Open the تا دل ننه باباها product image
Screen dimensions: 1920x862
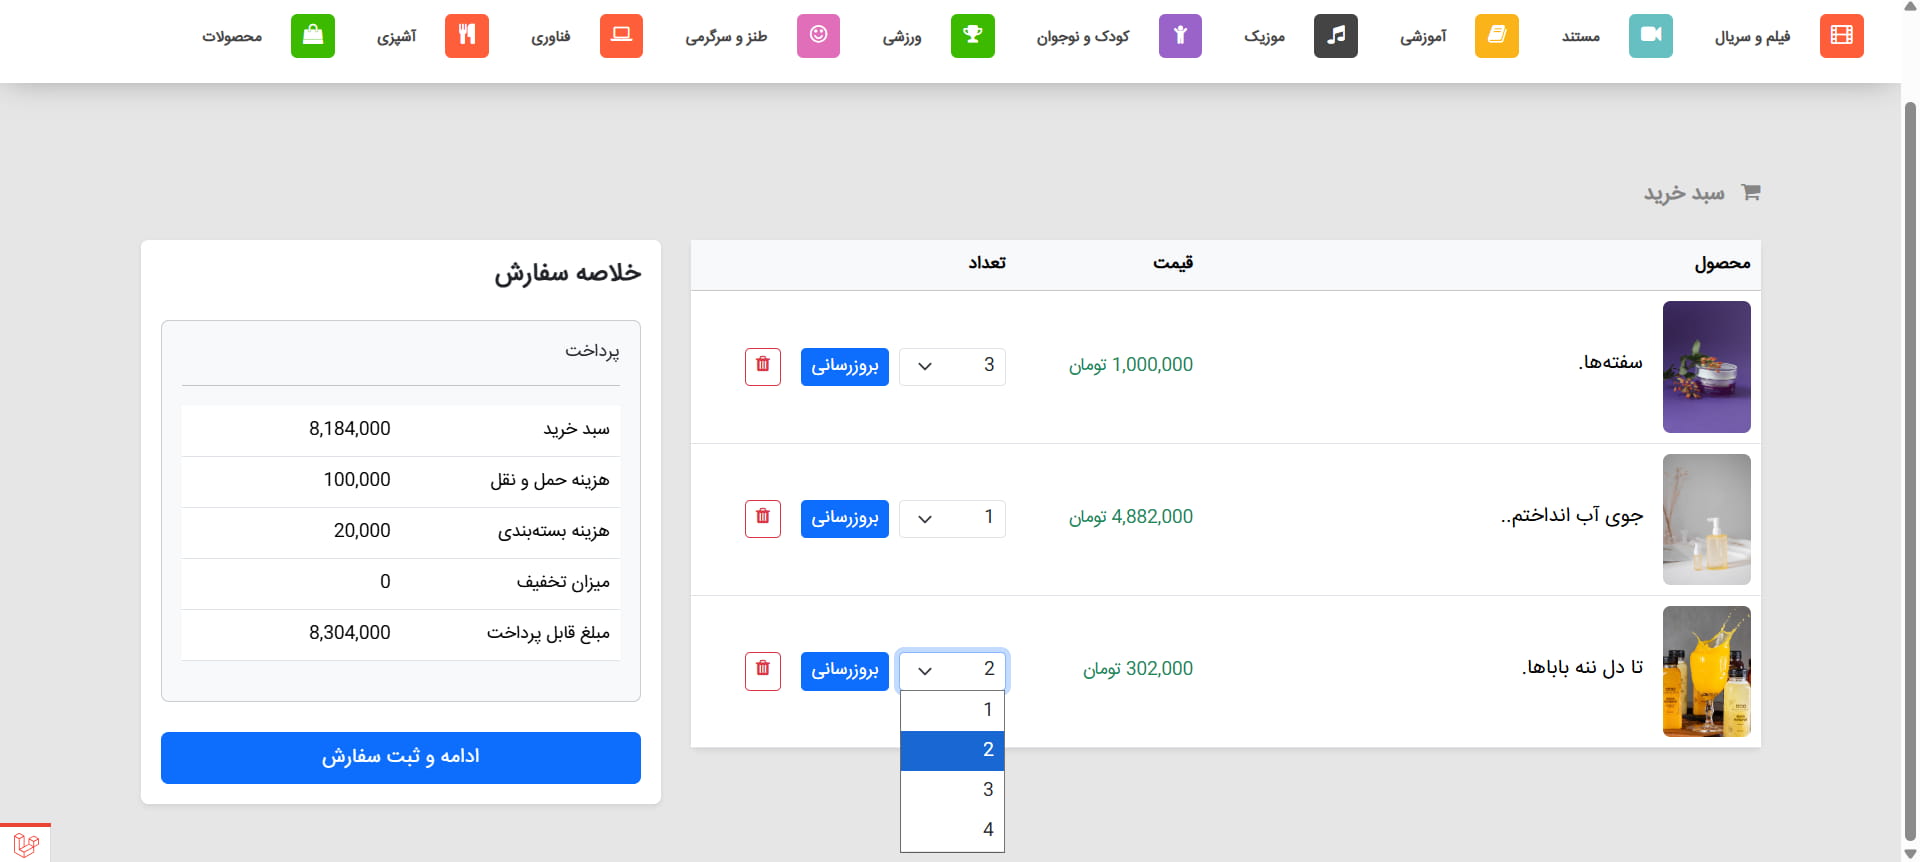1706,671
